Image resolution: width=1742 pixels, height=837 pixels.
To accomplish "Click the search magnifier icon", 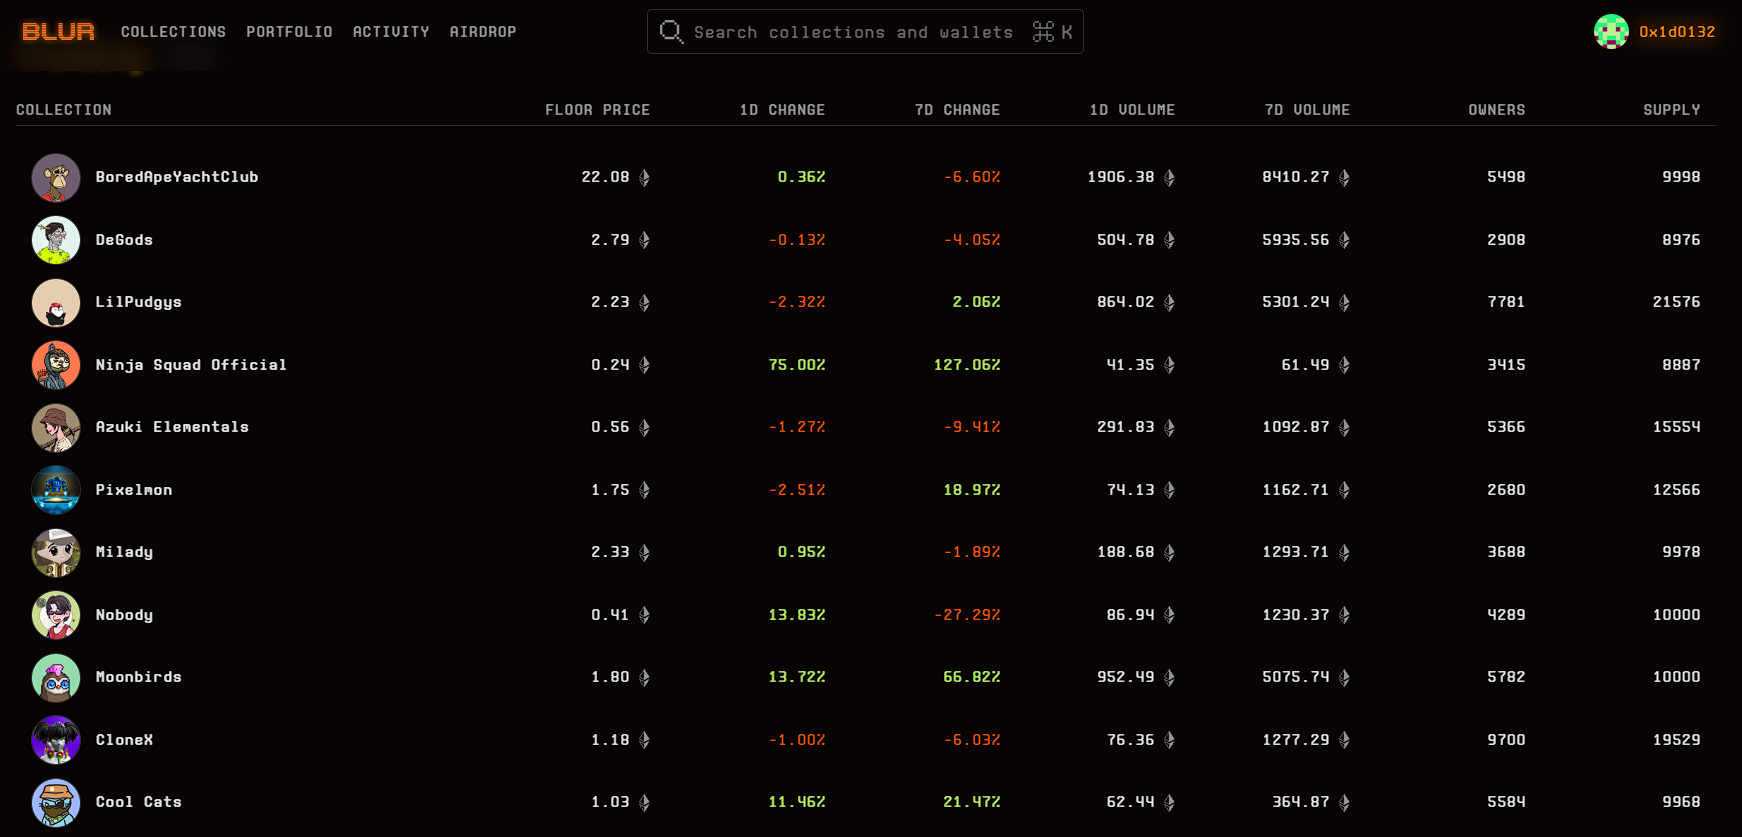I will pyautogui.click(x=671, y=32).
